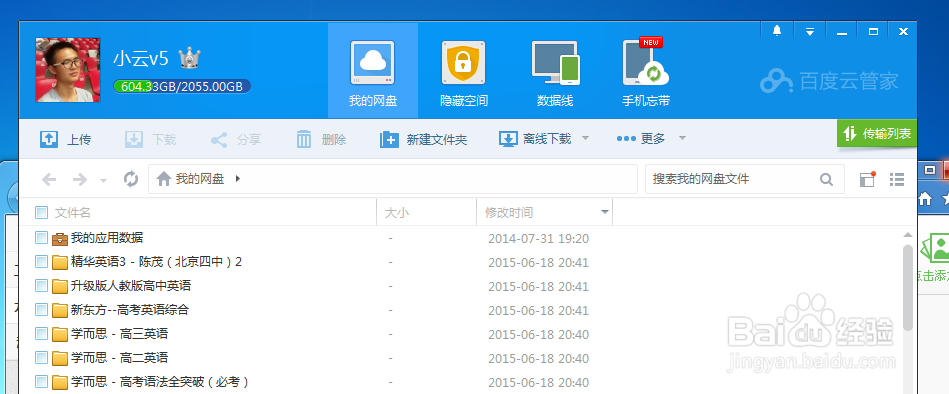Click folder icon of 学而思 - 高二英语
The height and width of the screenshot is (394, 949).
59,358
